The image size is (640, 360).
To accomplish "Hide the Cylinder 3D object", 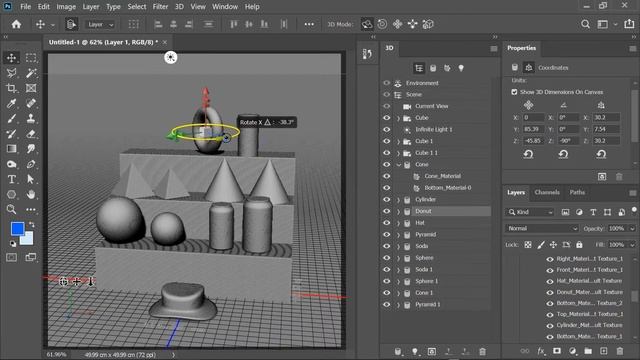I will coord(387,200).
